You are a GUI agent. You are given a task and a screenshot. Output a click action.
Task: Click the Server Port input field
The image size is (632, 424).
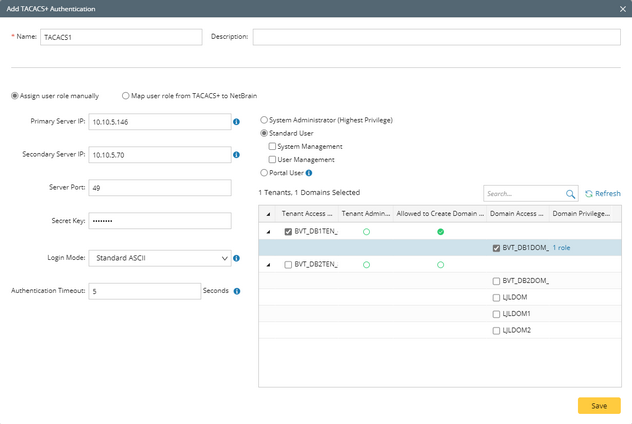160,188
